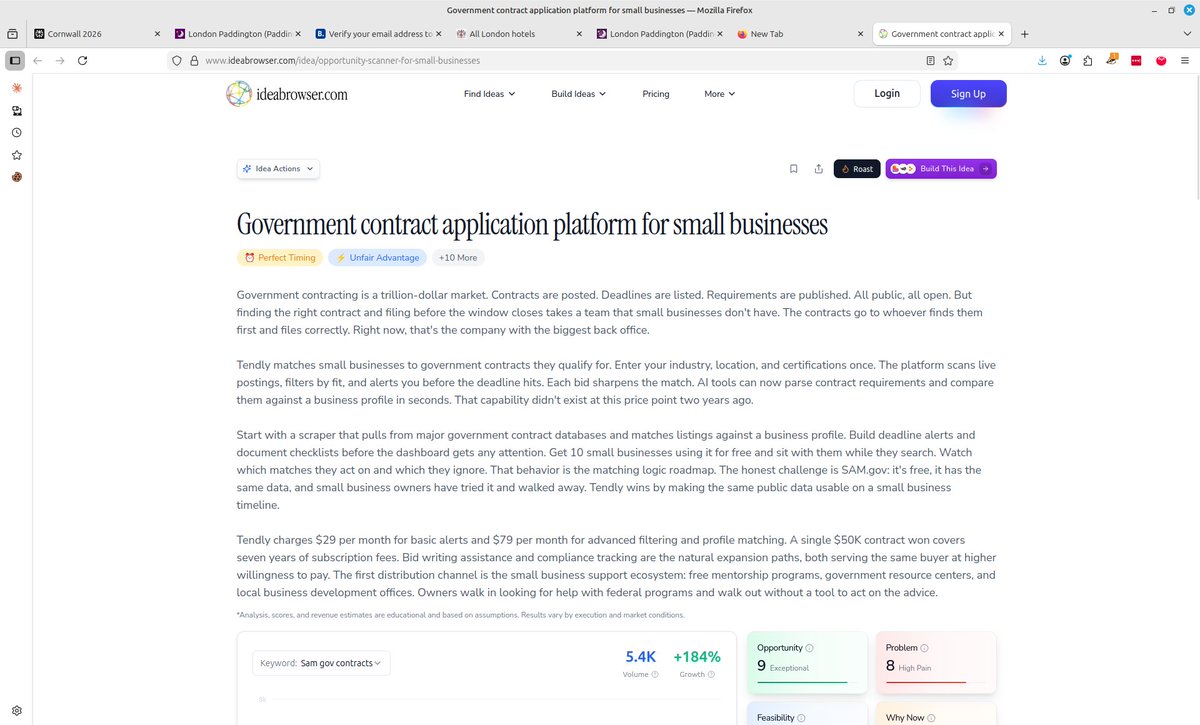The image size is (1200, 725).
Task: Click the Unfair Advantage tag
Action: (x=377, y=257)
